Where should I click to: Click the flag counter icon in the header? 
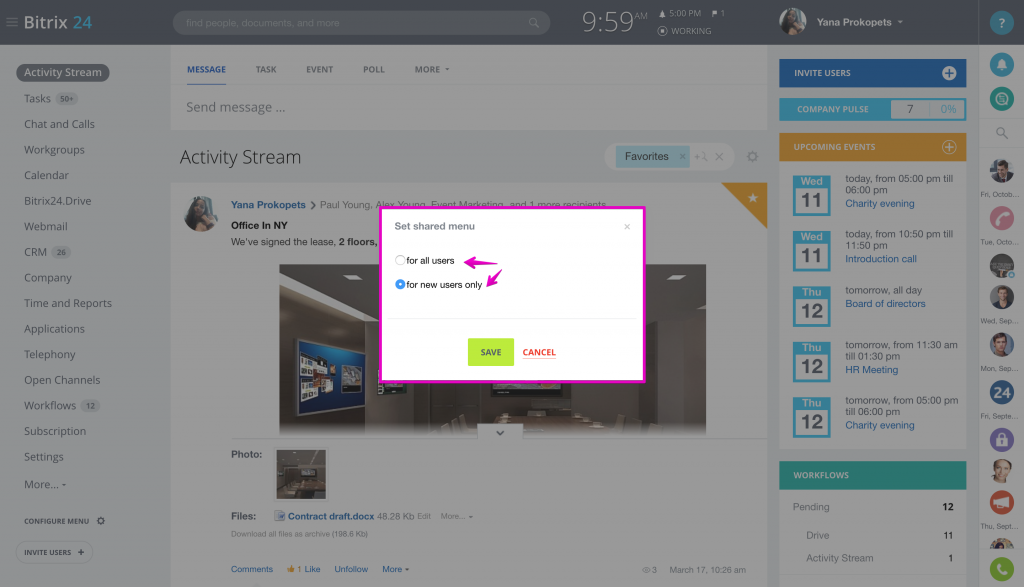point(714,14)
